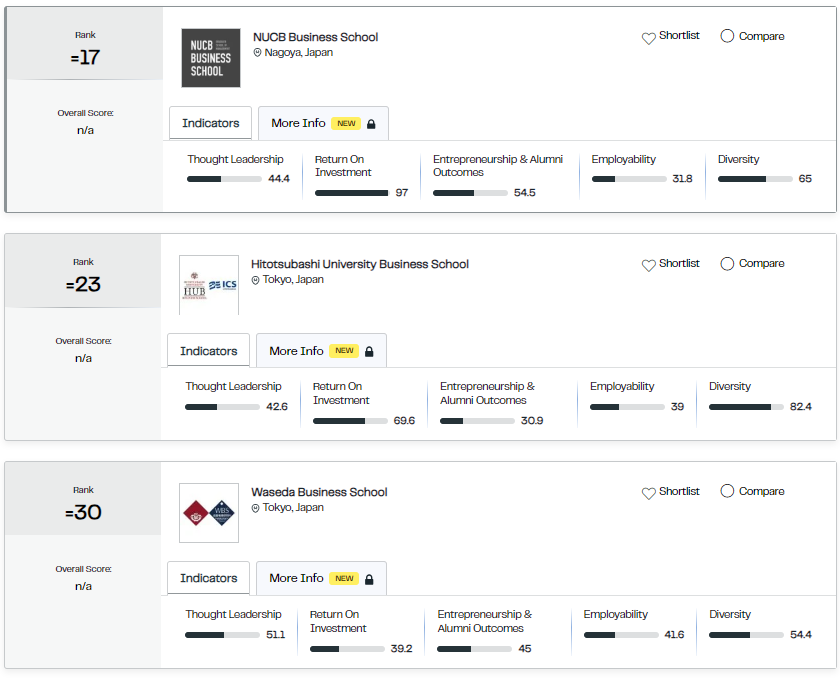Click NUCB Employability bar at 31.8

(x=629, y=179)
